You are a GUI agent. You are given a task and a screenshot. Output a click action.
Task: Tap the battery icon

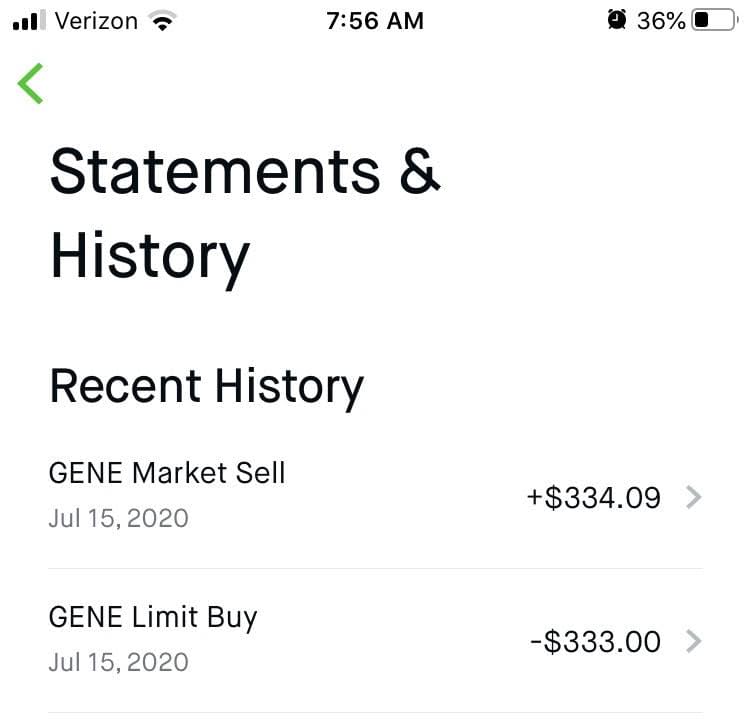(x=713, y=20)
